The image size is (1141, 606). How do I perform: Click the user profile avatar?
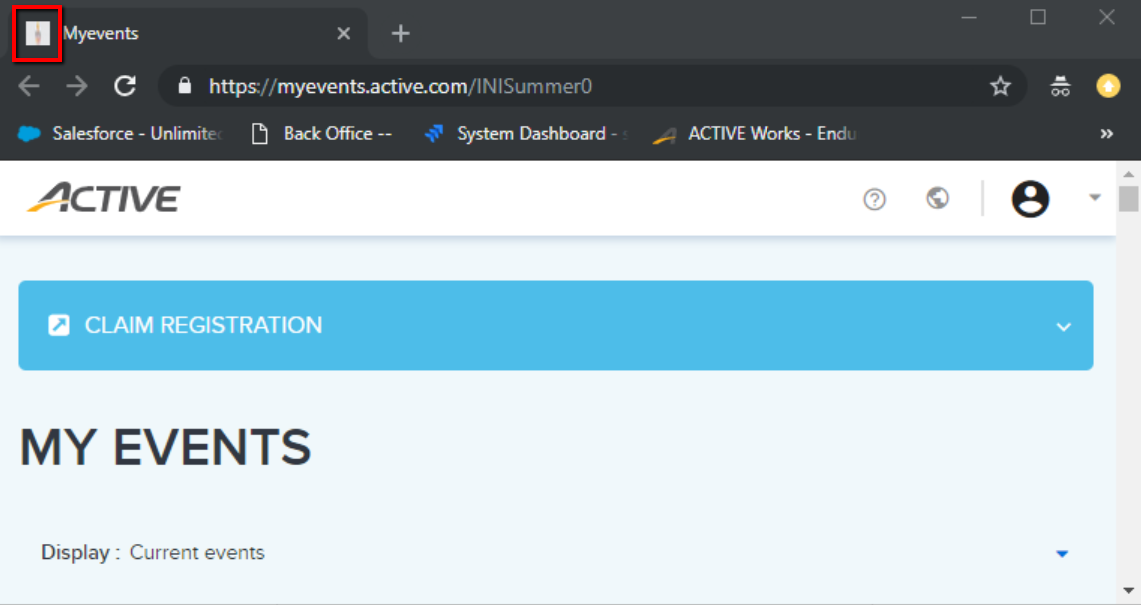coord(1030,199)
